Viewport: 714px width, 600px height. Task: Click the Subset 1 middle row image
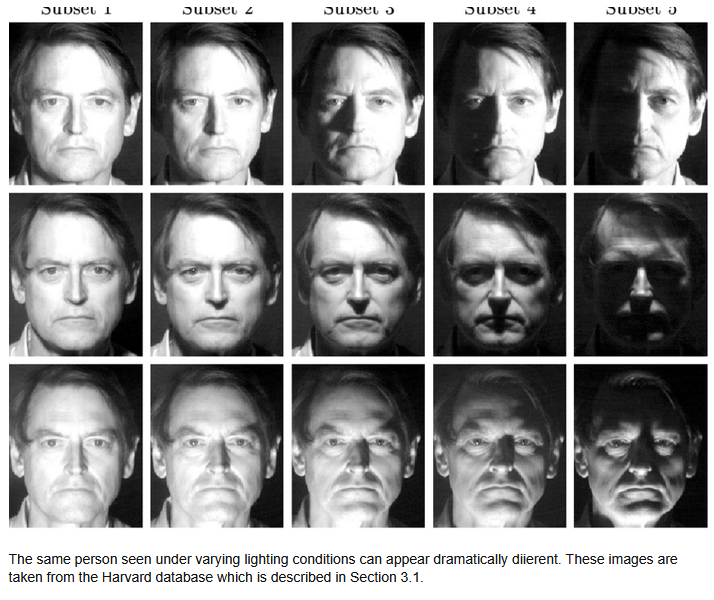tap(75, 274)
